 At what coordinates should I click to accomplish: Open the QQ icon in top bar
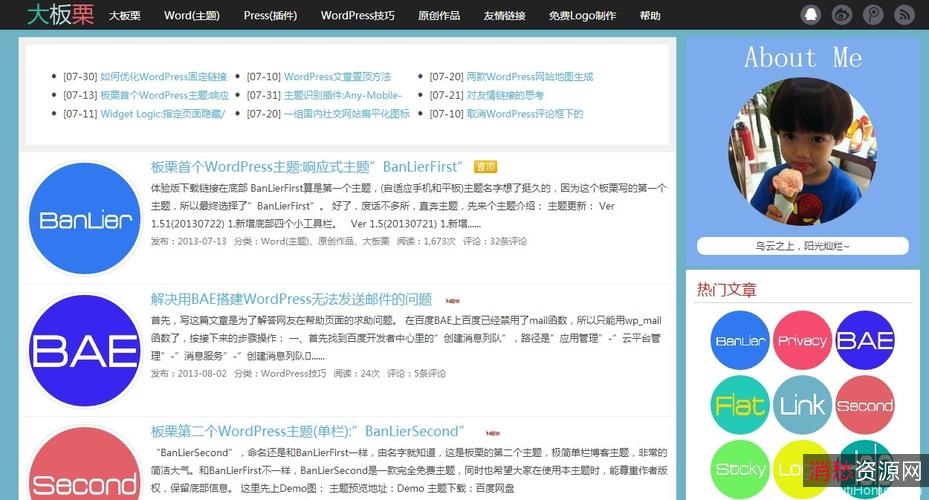[811, 15]
